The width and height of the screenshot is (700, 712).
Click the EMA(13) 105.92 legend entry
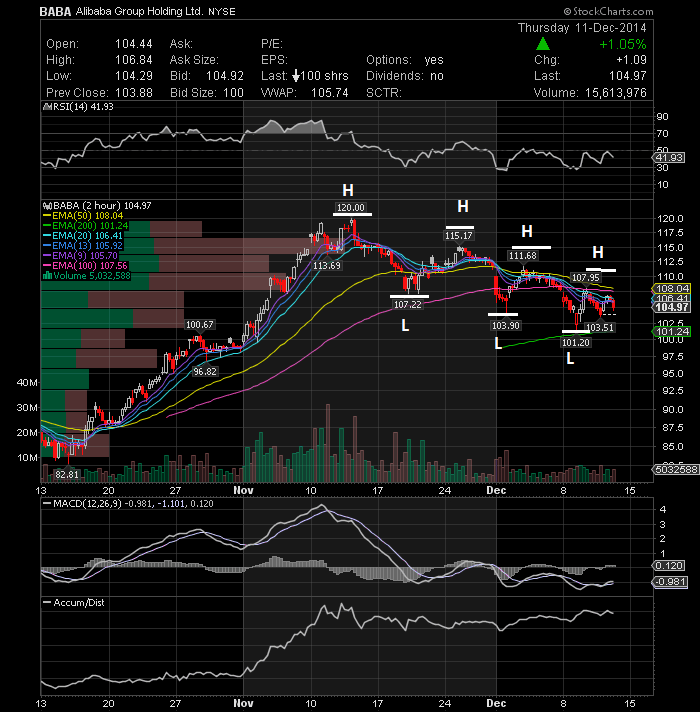(87, 246)
